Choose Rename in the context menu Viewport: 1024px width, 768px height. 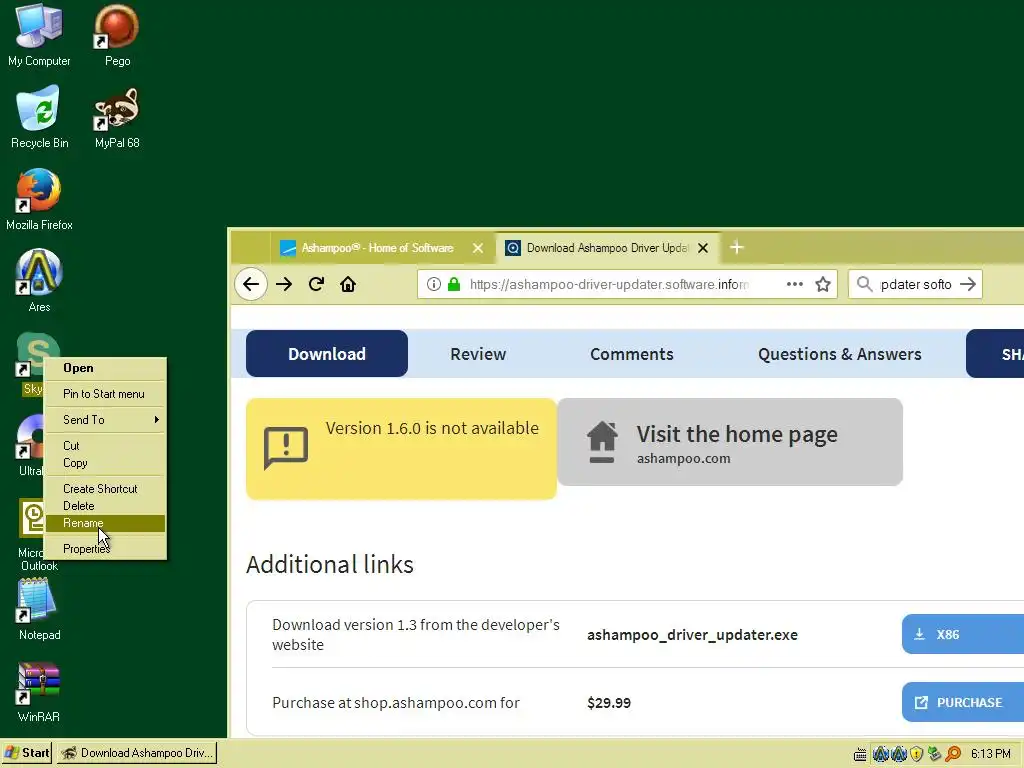tap(105, 523)
